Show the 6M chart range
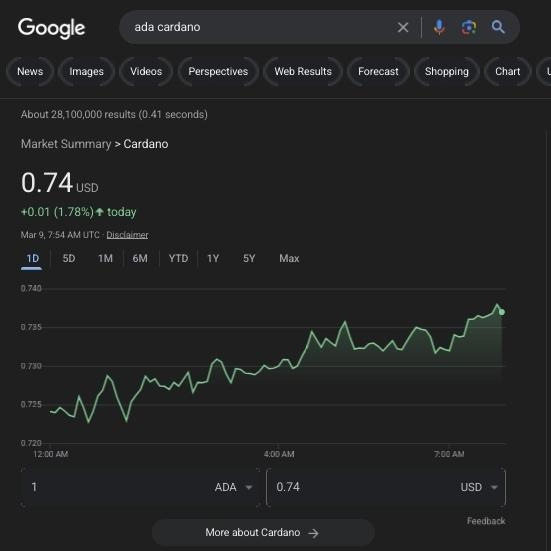Viewport: 551px width, 551px height. coord(140,259)
